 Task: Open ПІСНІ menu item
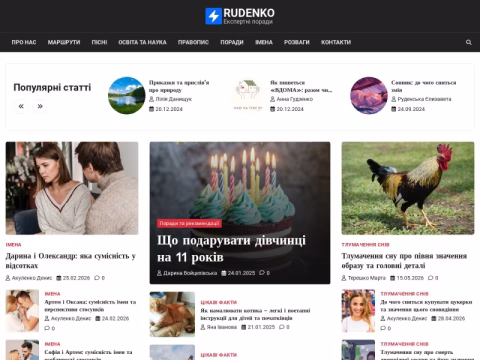point(99,42)
